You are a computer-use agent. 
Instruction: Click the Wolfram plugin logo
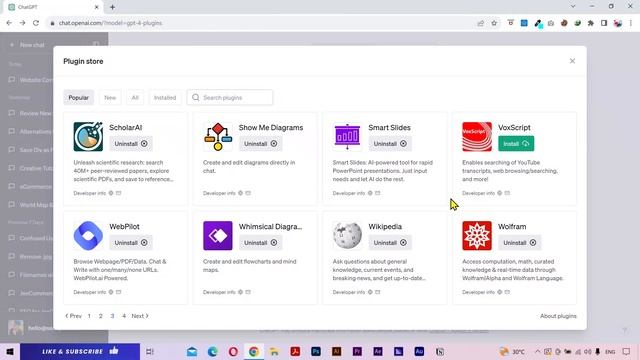pyautogui.click(x=477, y=236)
